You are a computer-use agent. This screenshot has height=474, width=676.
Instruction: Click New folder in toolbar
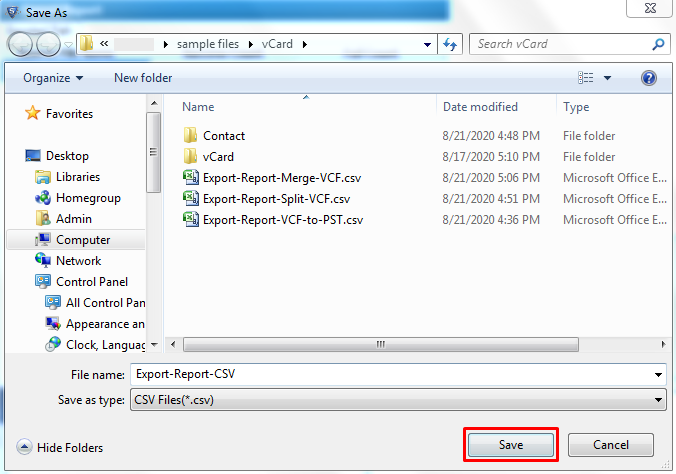(x=143, y=78)
